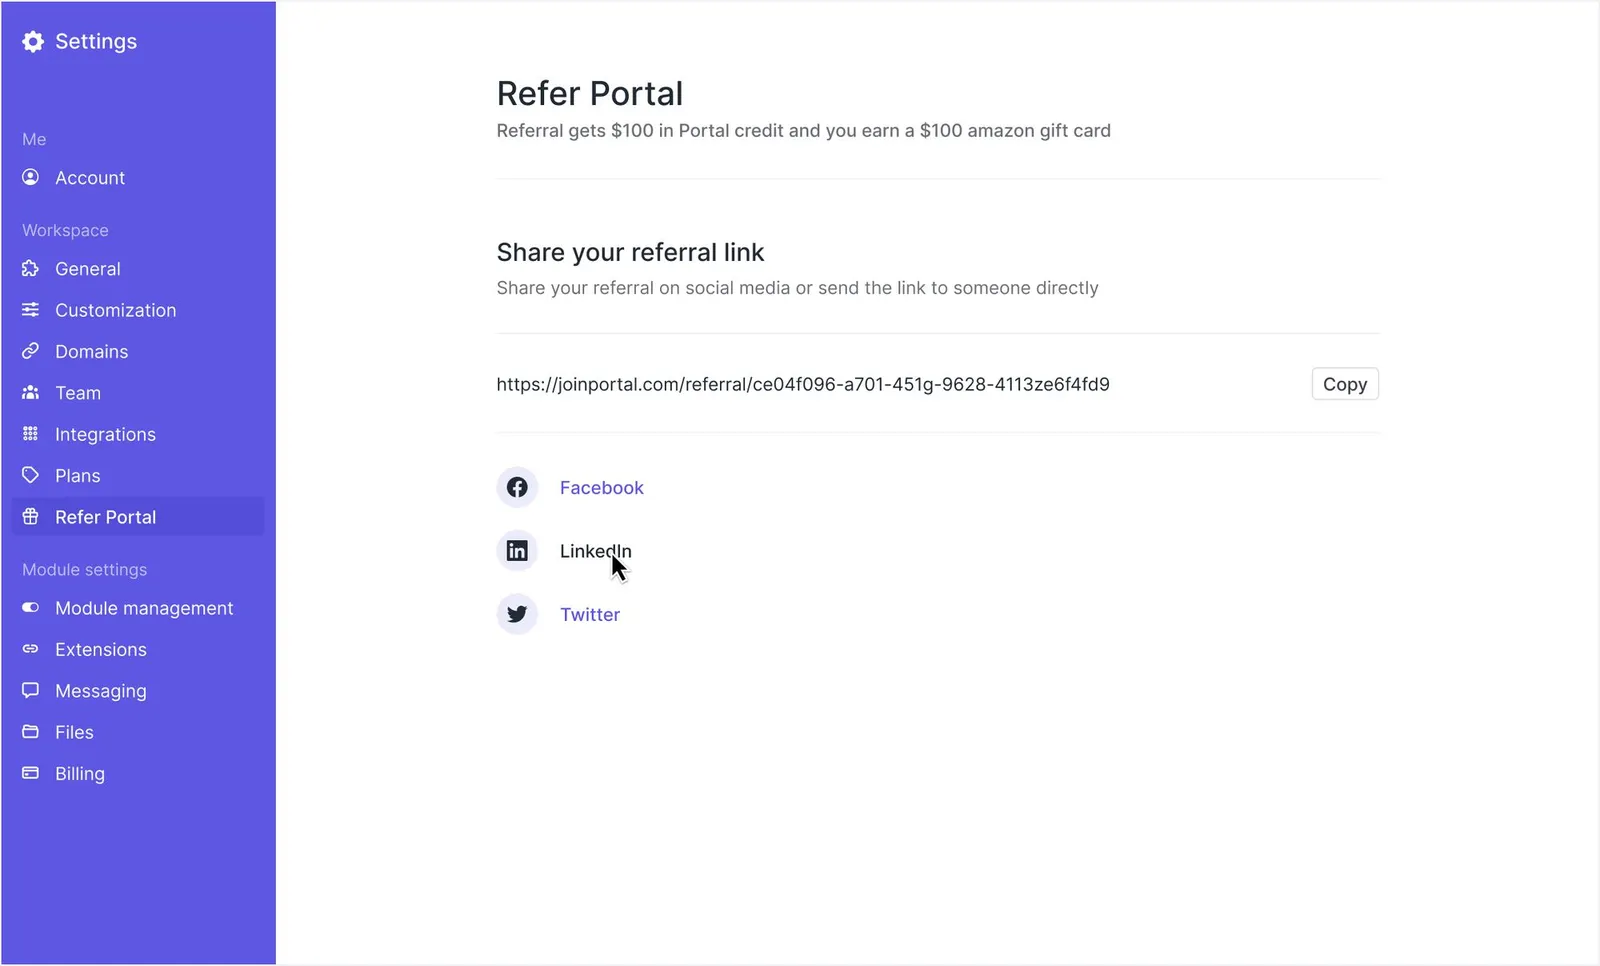Screen dimensions: 1600x966
Task: Click the Facebook circle icon
Action: [x=517, y=488]
